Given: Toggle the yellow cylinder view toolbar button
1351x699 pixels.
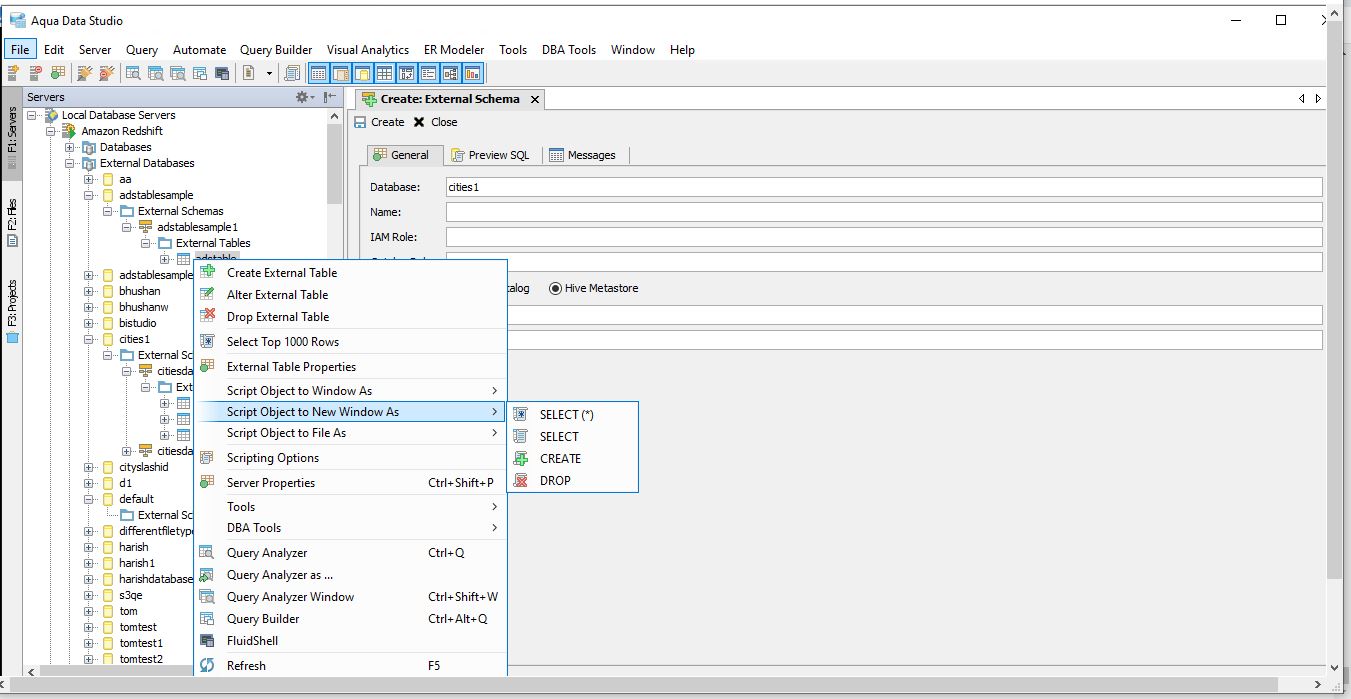Looking at the screenshot, I should click(362, 73).
